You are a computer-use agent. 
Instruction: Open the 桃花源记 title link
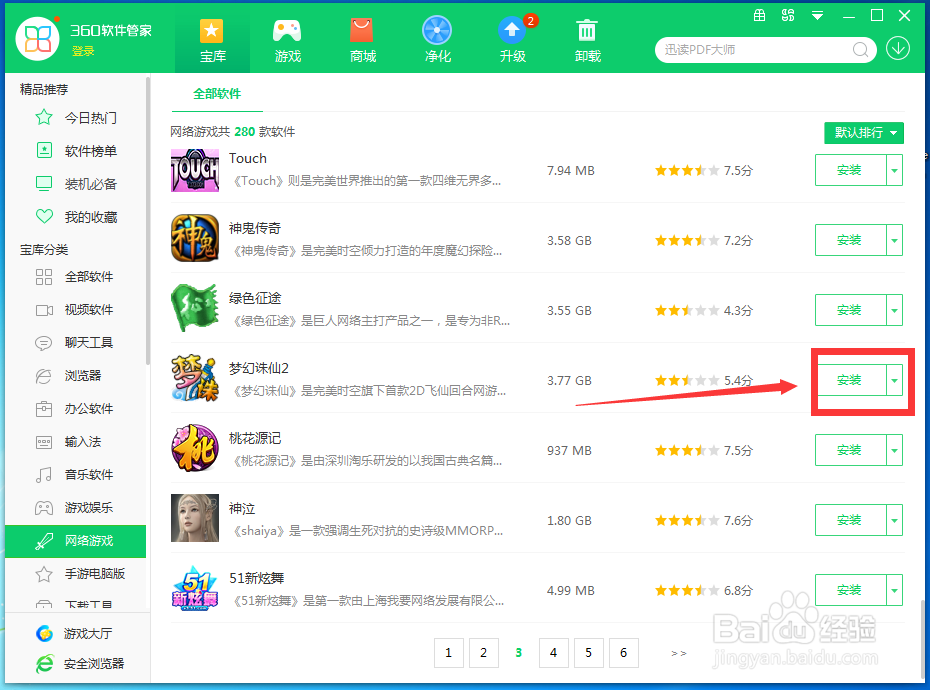(255, 438)
